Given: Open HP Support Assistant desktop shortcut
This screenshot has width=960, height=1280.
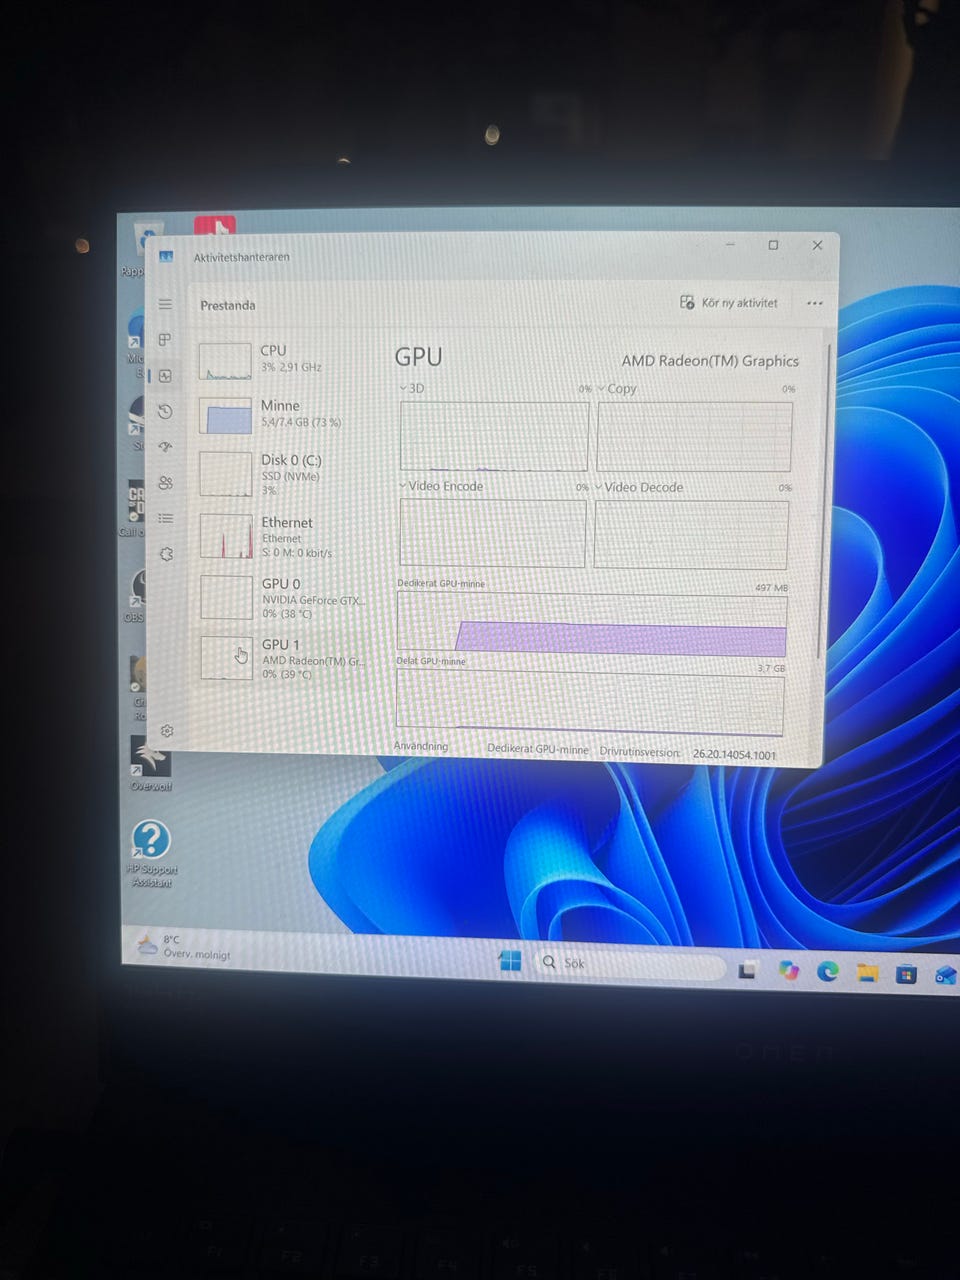Looking at the screenshot, I should pyautogui.click(x=151, y=853).
